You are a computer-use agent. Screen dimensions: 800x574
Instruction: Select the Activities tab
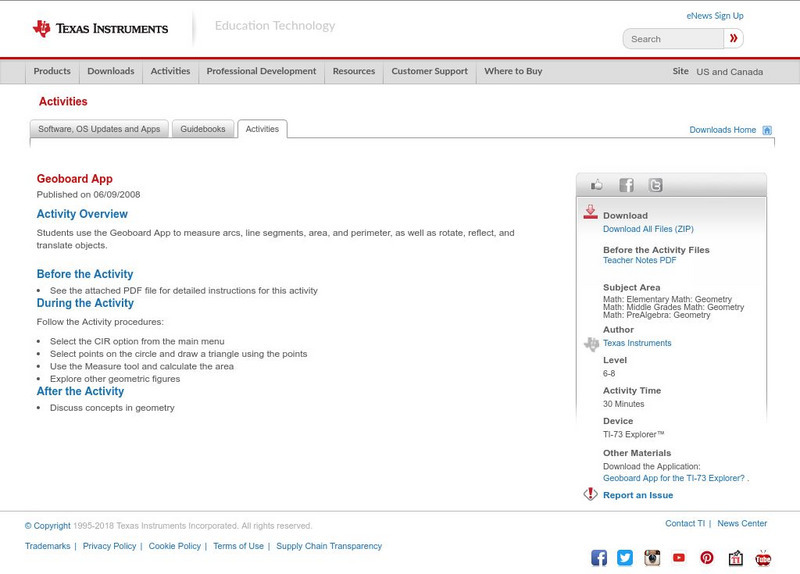pos(262,129)
